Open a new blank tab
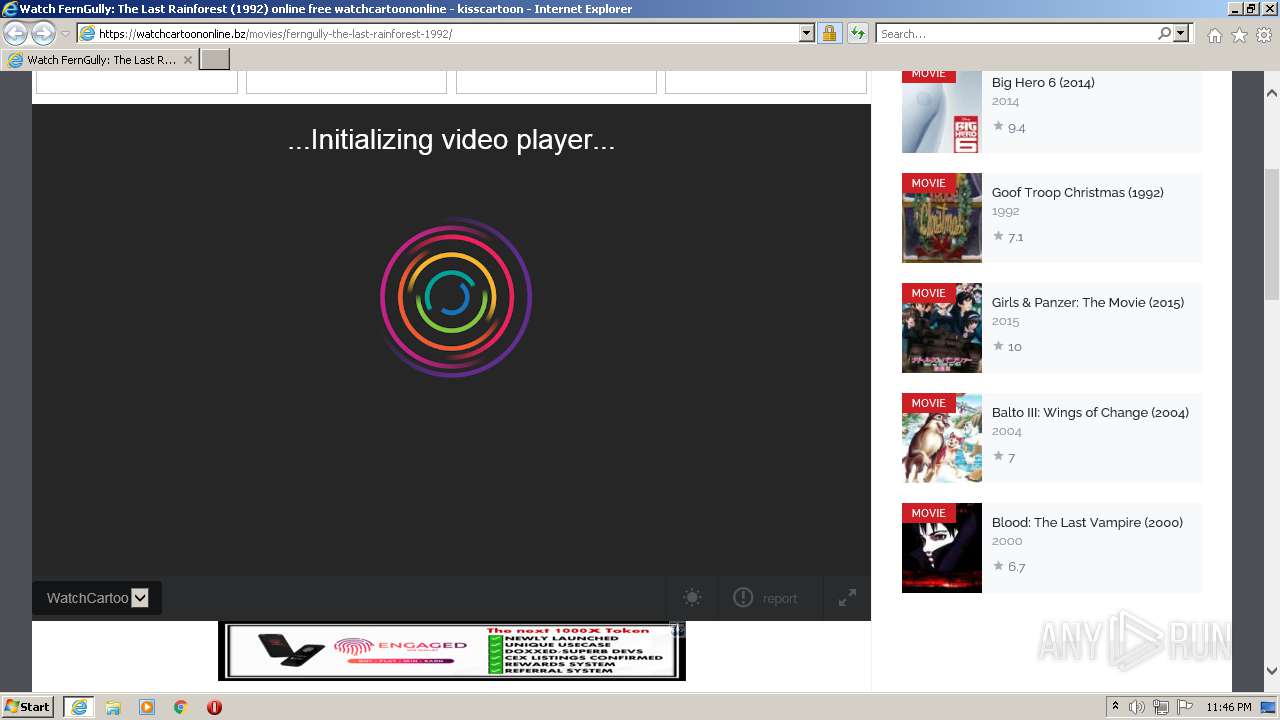 point(215,60)
